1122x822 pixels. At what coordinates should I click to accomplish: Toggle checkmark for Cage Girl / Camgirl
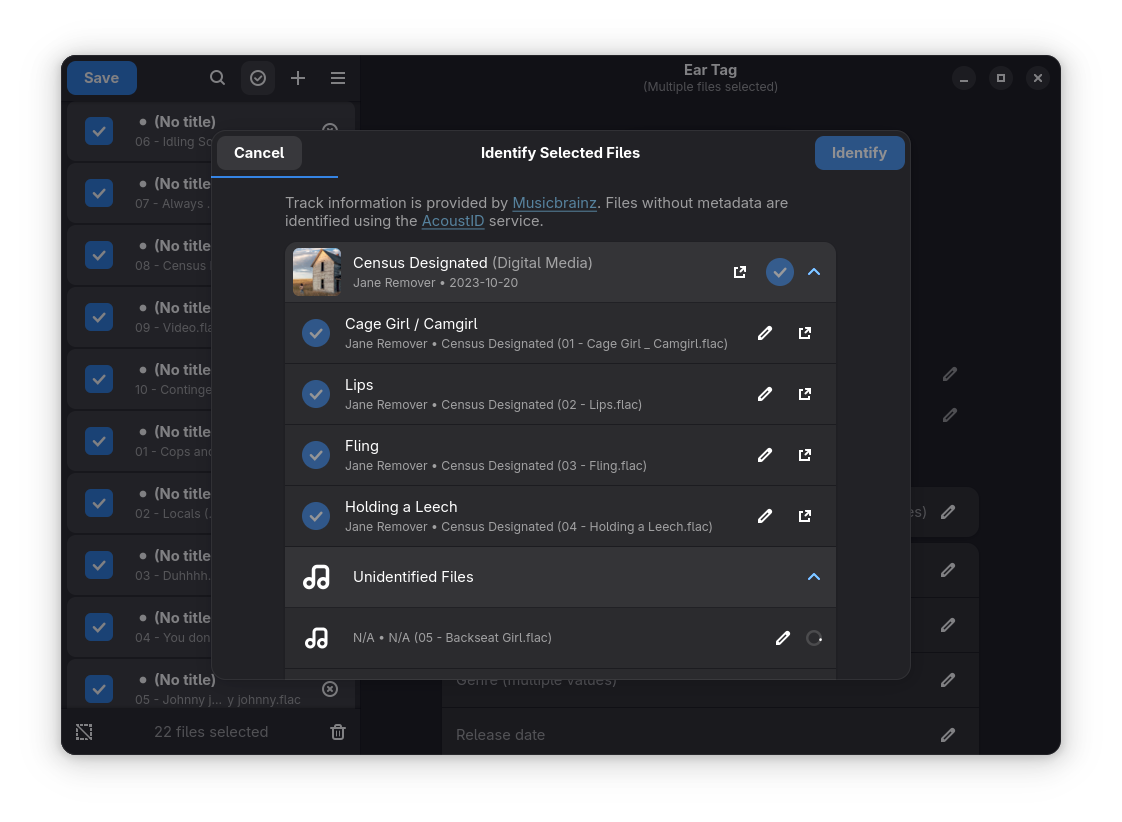point(316,333)
